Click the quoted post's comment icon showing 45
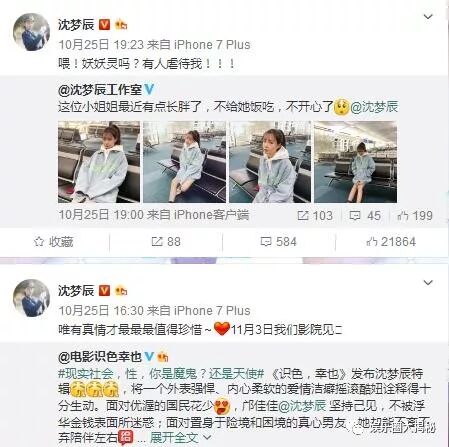Viewport: 449px width, 447px height. (x=355, y=215)
